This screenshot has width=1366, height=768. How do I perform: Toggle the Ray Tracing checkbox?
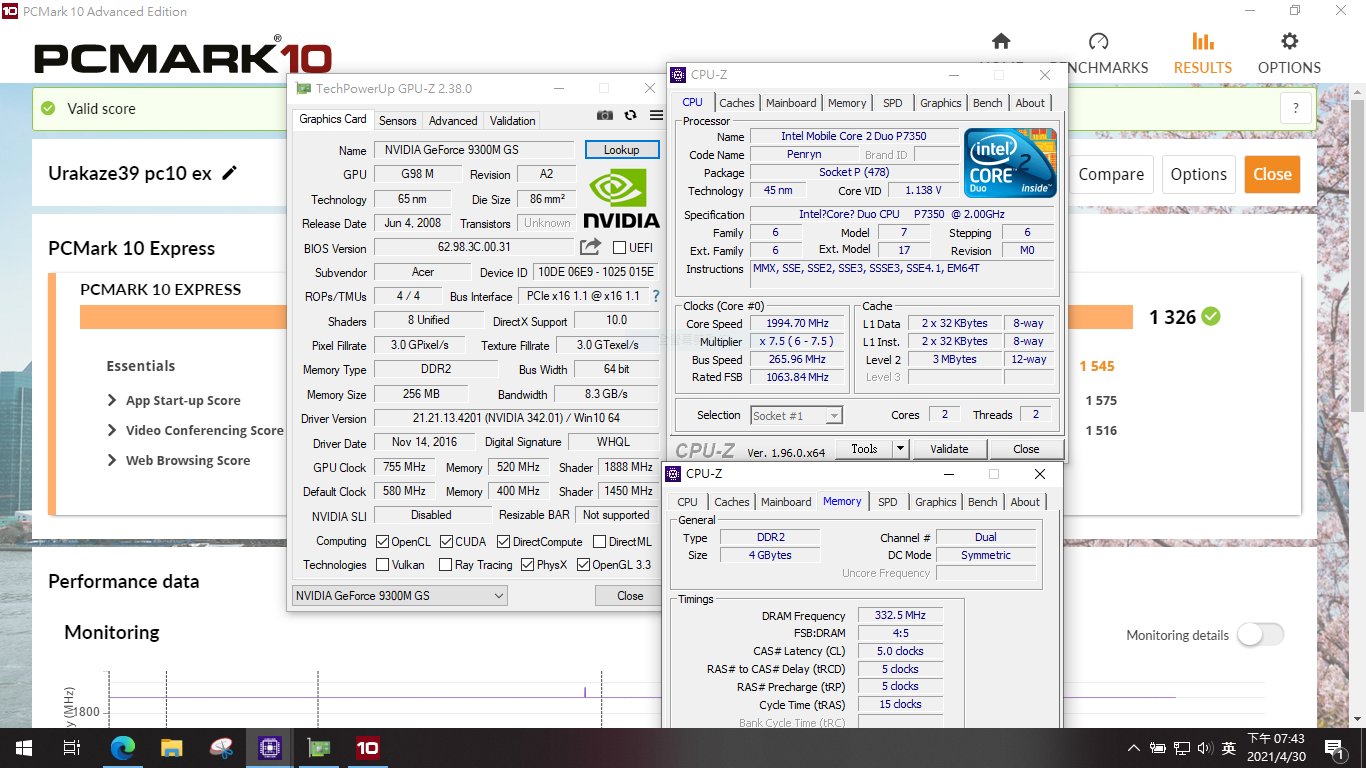pos(446,565)
